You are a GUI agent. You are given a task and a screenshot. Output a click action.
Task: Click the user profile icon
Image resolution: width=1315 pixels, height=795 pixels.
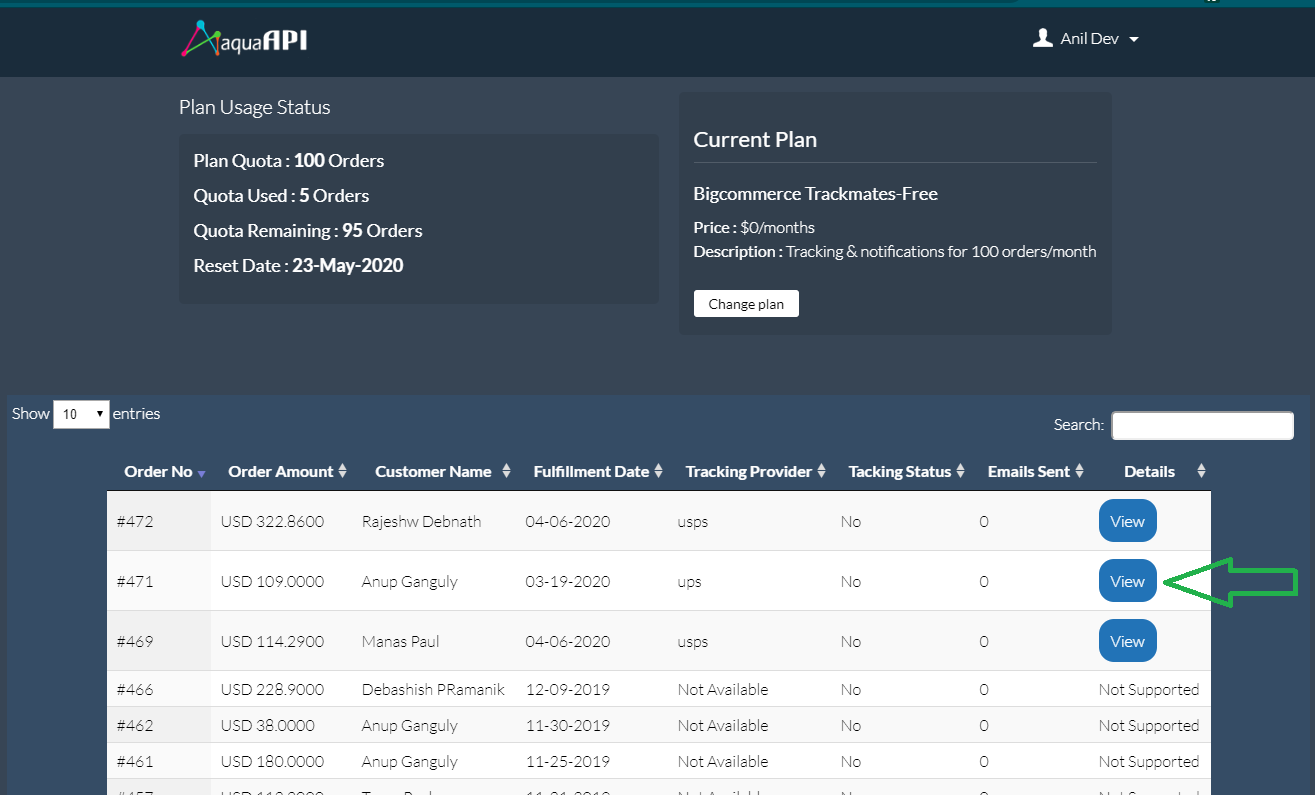coord(1042,39)
